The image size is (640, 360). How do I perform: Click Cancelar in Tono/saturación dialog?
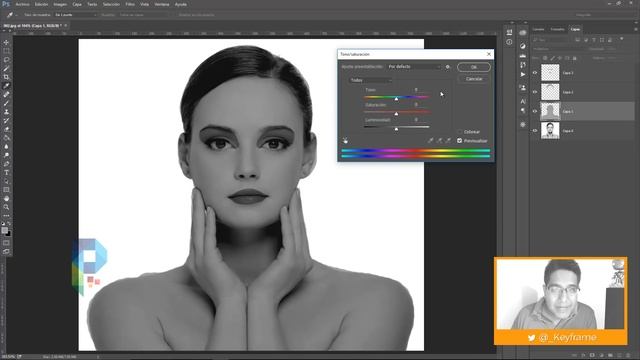[474, 79]
